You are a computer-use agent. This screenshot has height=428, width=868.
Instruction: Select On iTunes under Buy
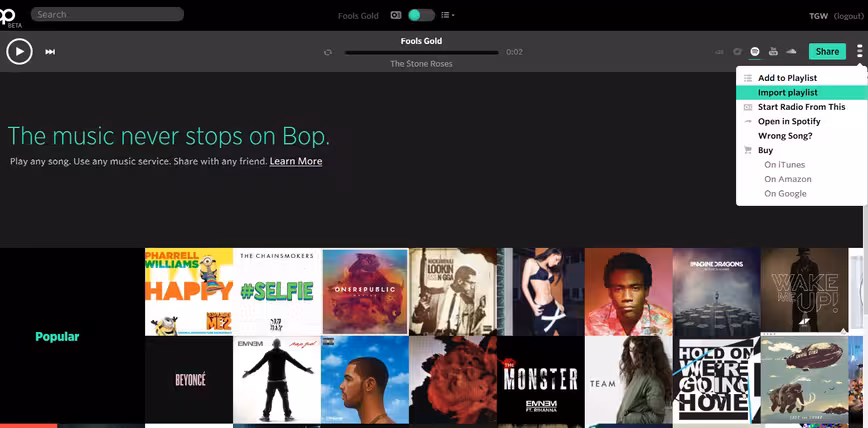tap(784, 164)
